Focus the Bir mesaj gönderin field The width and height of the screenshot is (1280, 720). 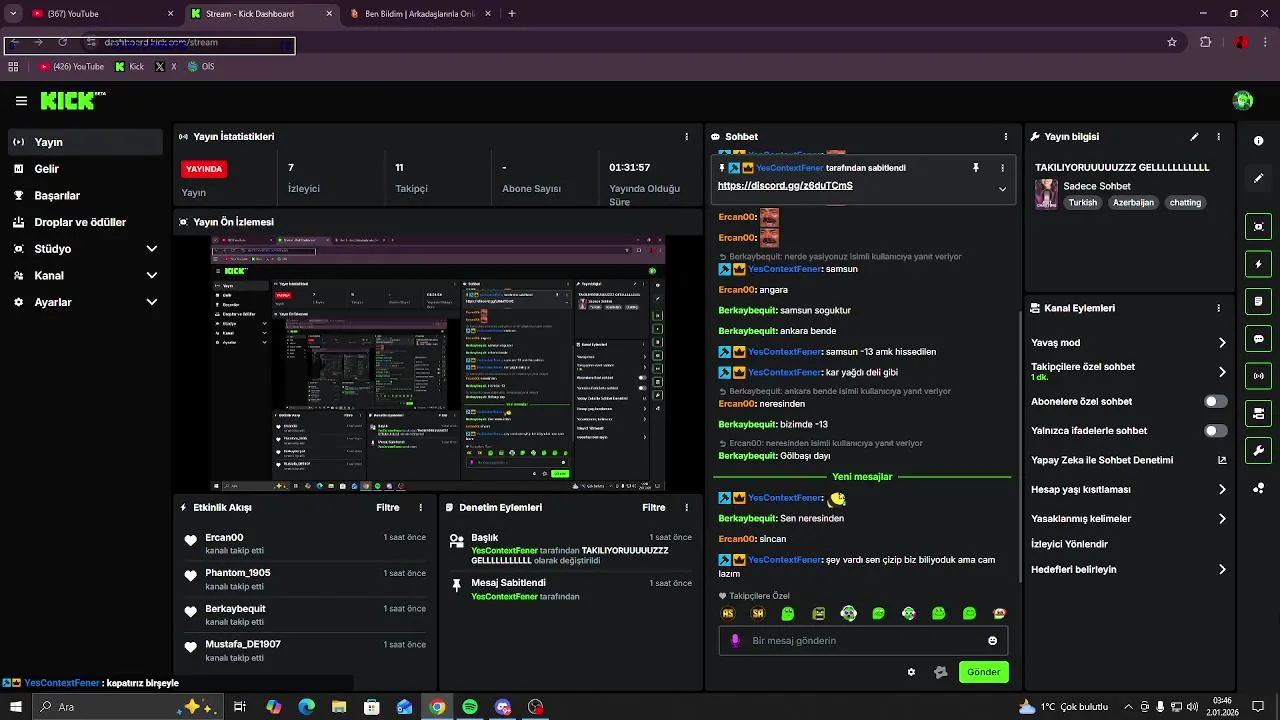click(863, 640)
